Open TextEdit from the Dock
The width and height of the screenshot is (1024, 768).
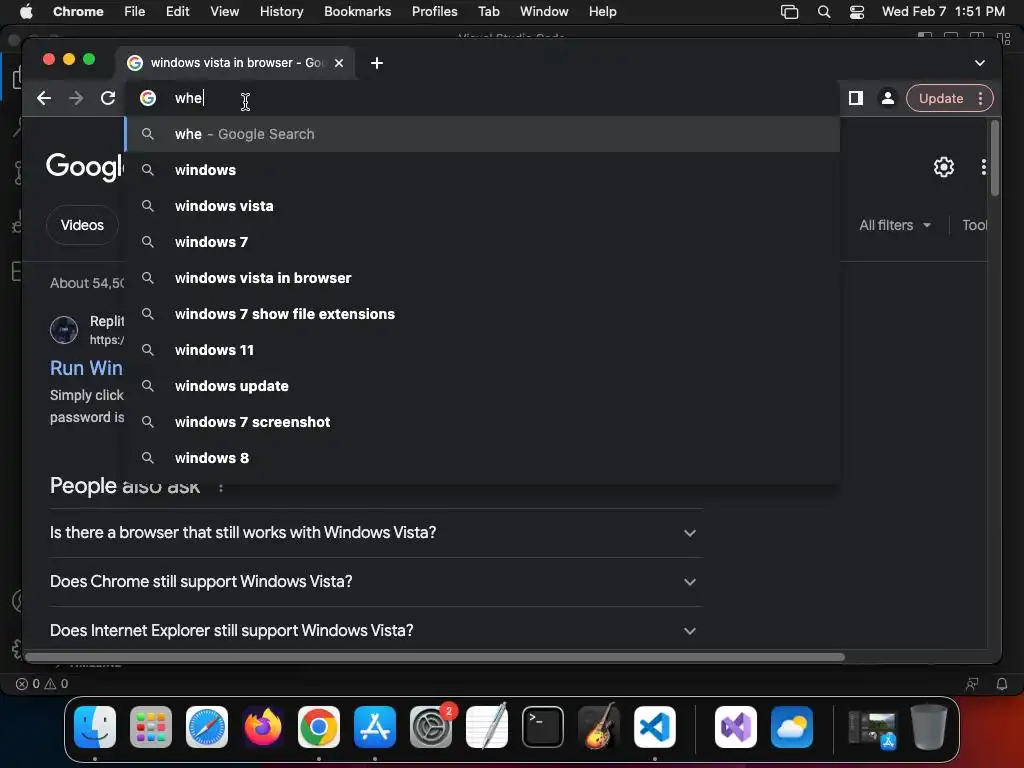(x=487, y=726)
